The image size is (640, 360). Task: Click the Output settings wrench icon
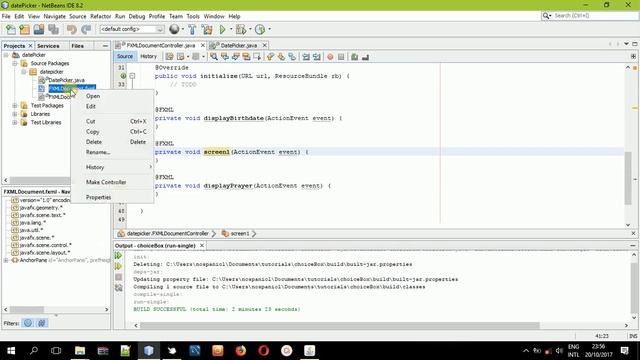(x=118, y=288)
